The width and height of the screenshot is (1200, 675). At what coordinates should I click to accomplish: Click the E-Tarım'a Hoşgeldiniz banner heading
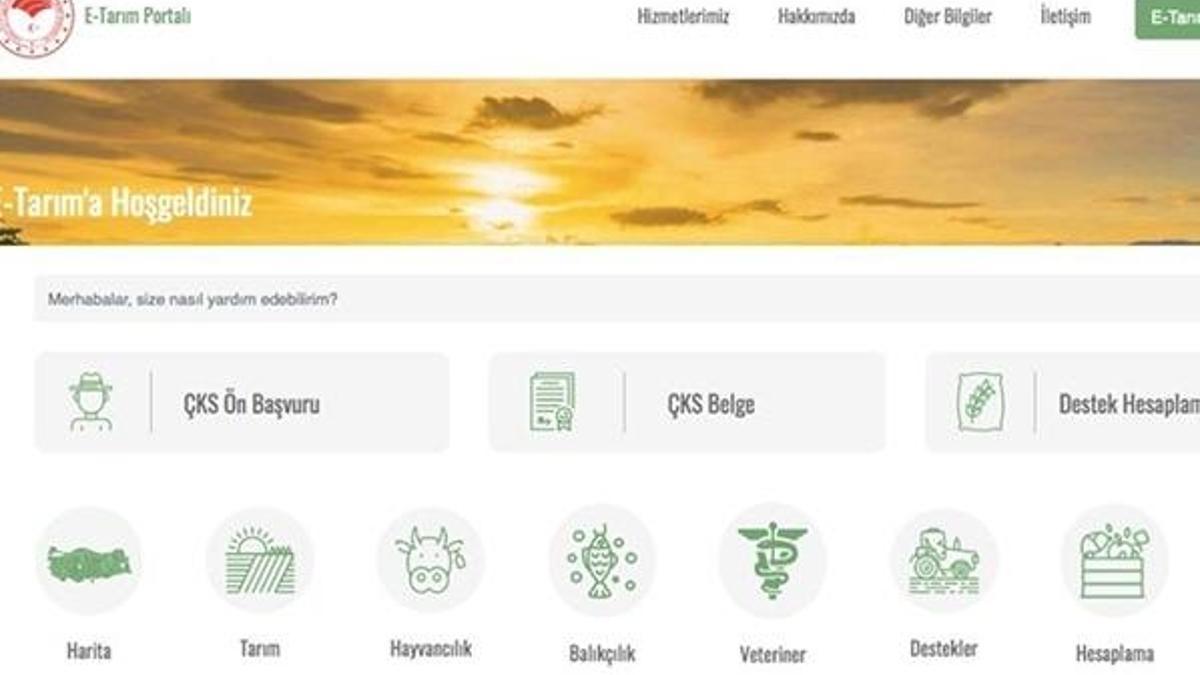126,203
